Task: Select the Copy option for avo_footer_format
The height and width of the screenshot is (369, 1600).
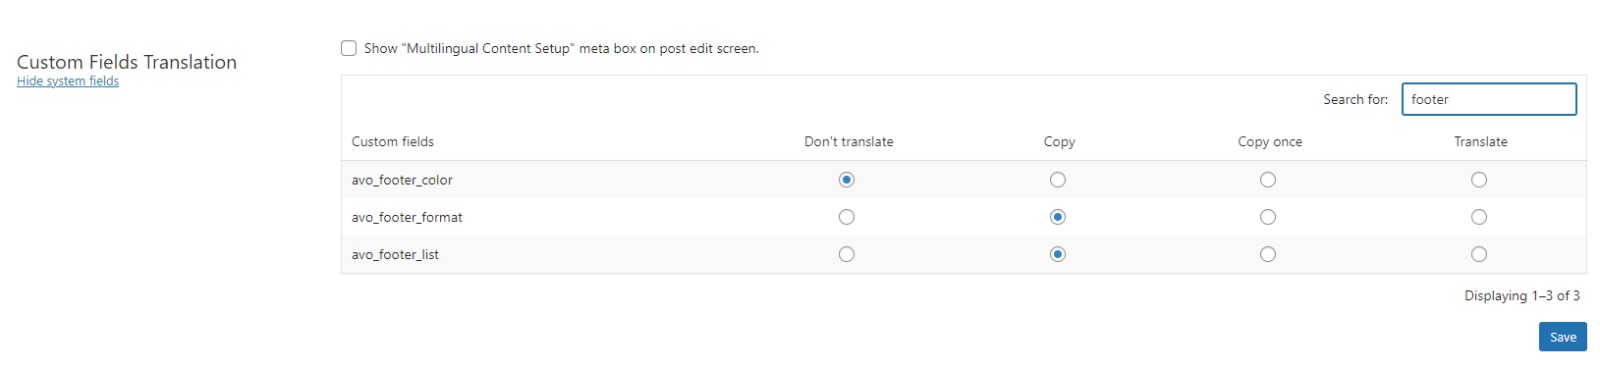Action: tap(1058, 217)
